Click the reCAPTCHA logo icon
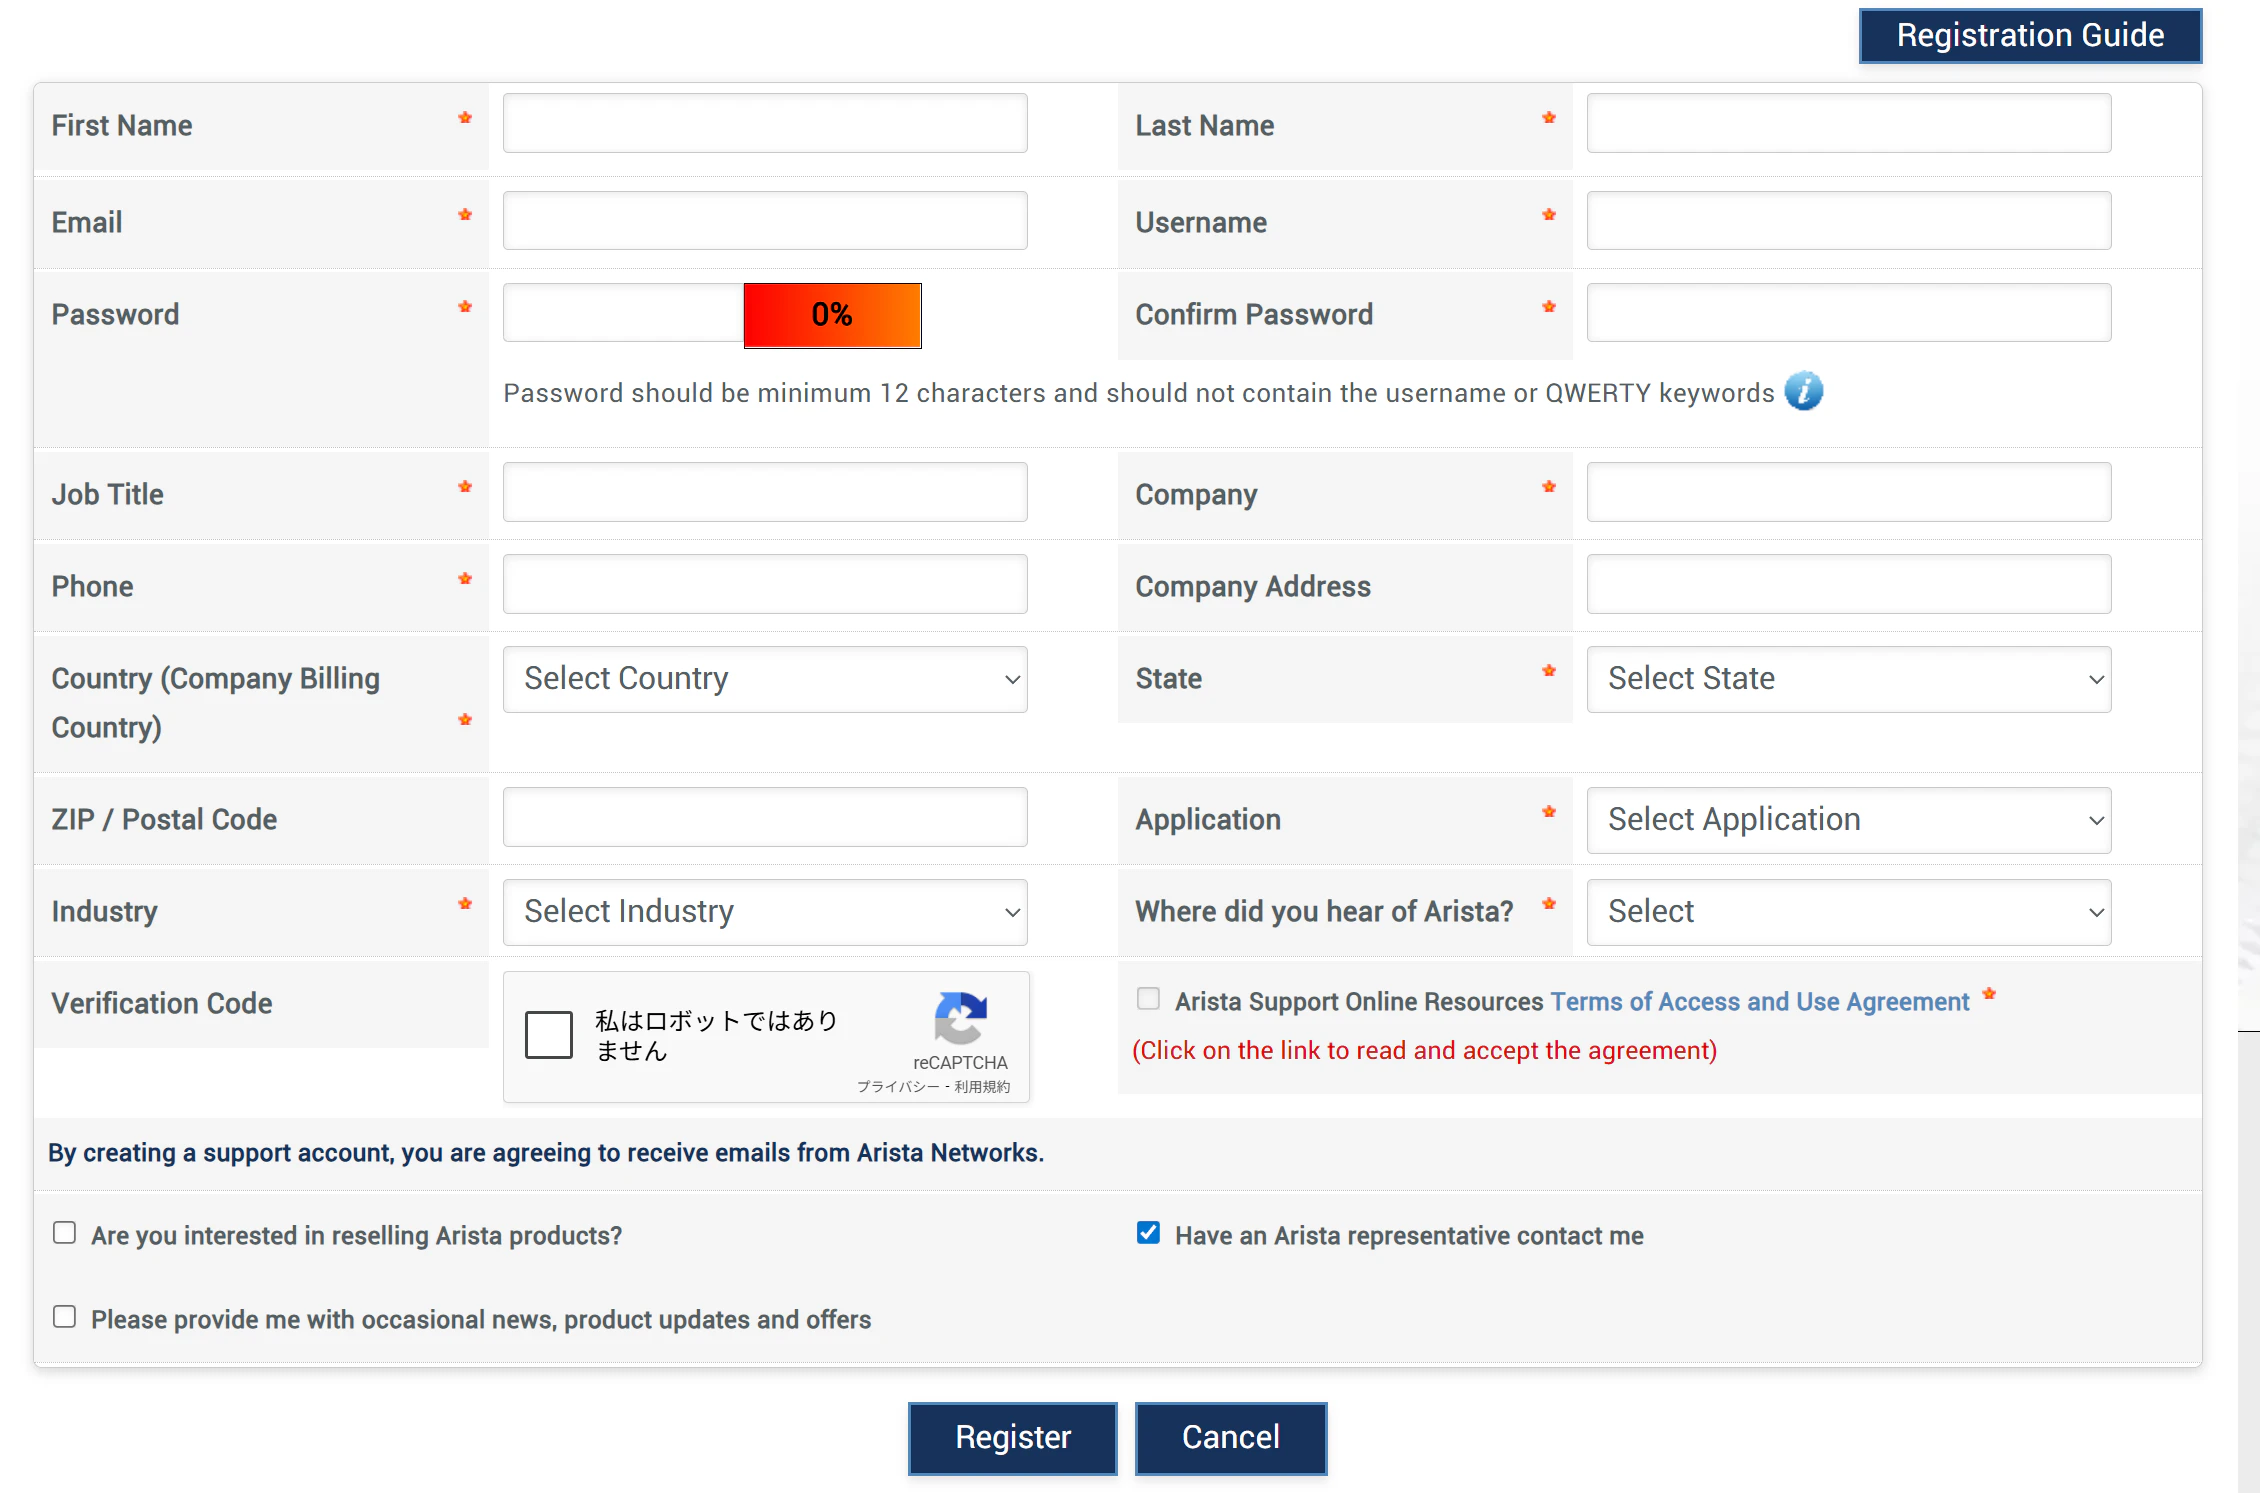Viewport: 2260px width, 1493px height. click(960, 1018)
